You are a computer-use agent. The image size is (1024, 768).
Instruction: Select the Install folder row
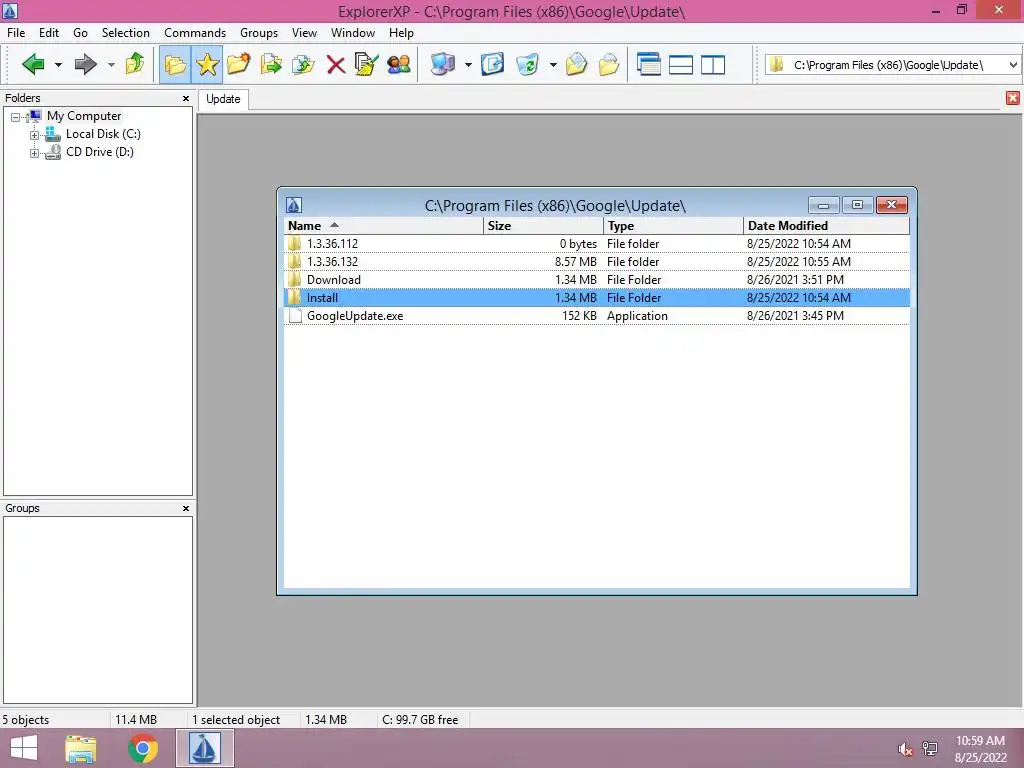coord(596,298)
